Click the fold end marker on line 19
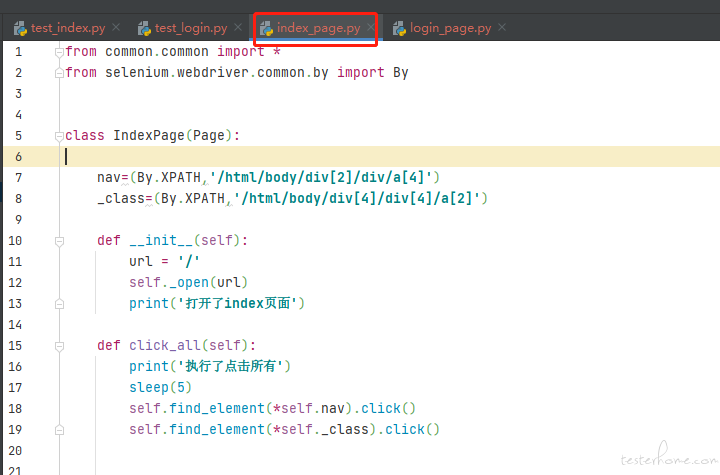720x475 pixels. (x=59, y=430)
